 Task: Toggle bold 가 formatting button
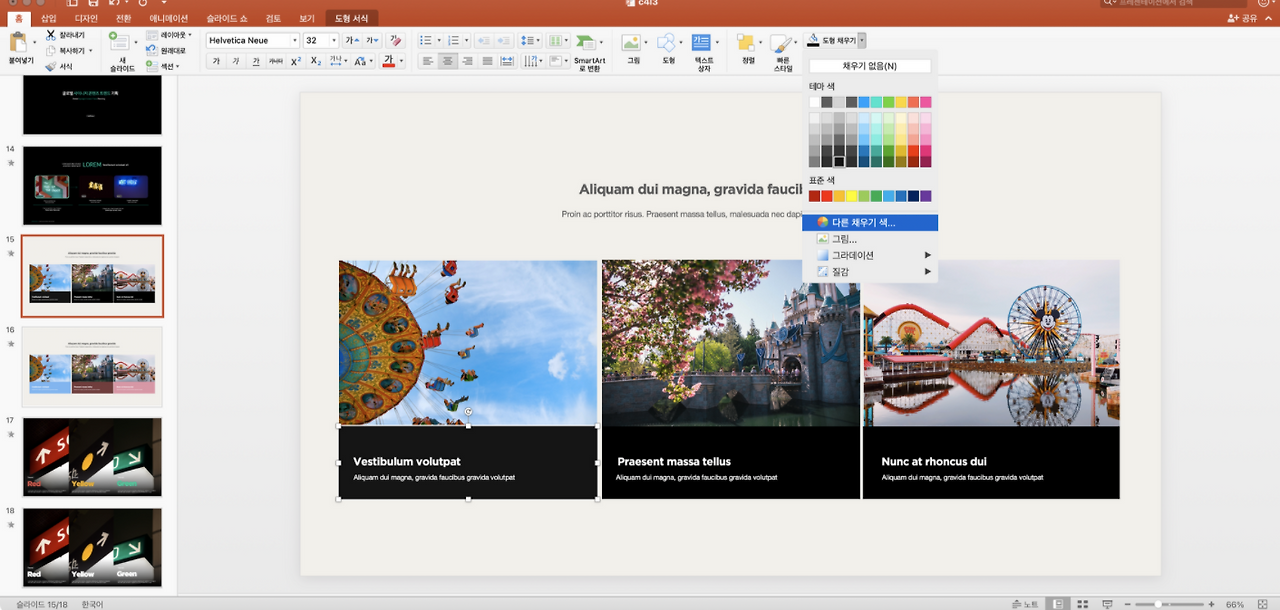(x=216, y=61)
